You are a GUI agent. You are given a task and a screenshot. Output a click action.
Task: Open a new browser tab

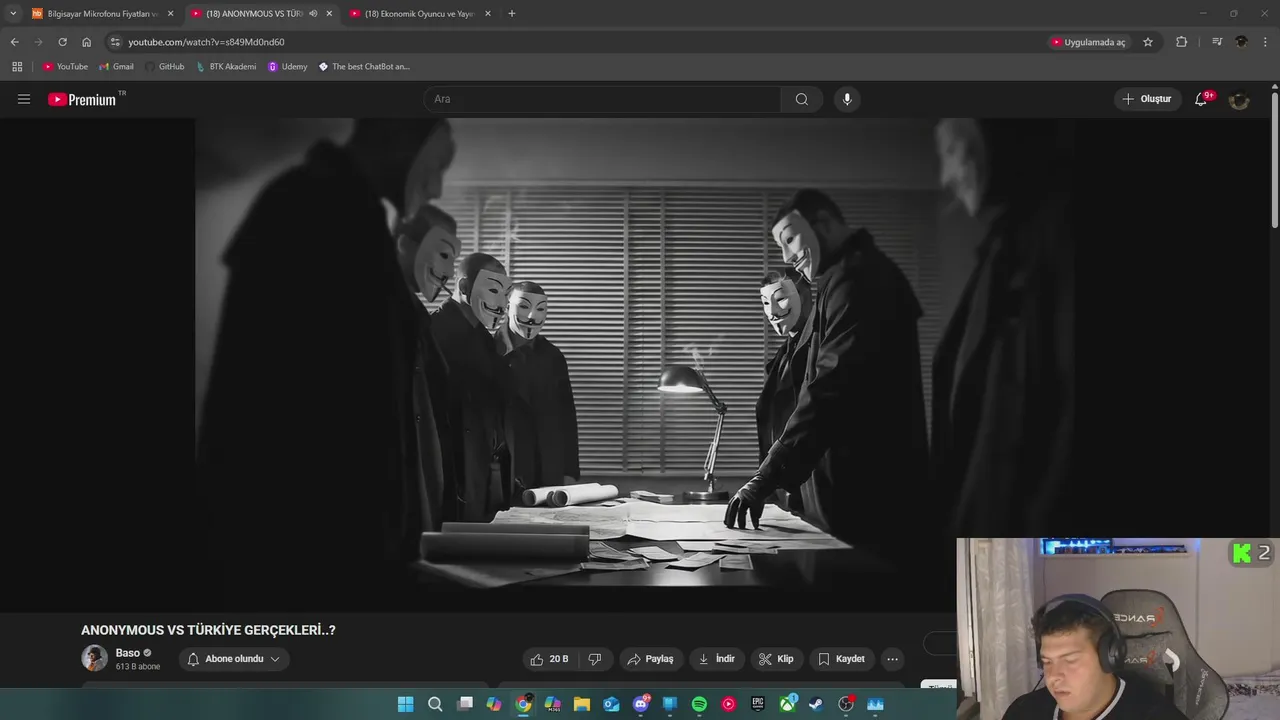[x=512, y=14]
